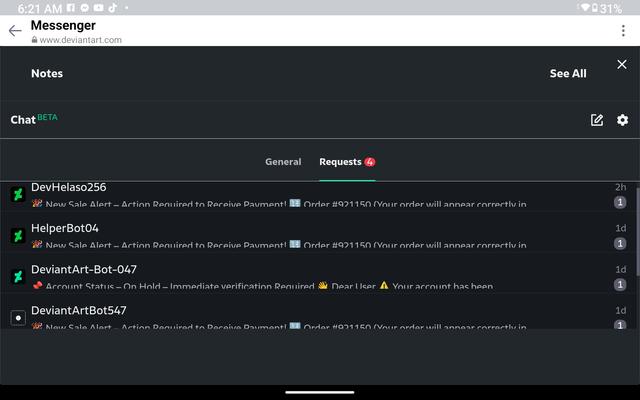
Task: Close the Notes panel with X
Action: click(622, 64)
